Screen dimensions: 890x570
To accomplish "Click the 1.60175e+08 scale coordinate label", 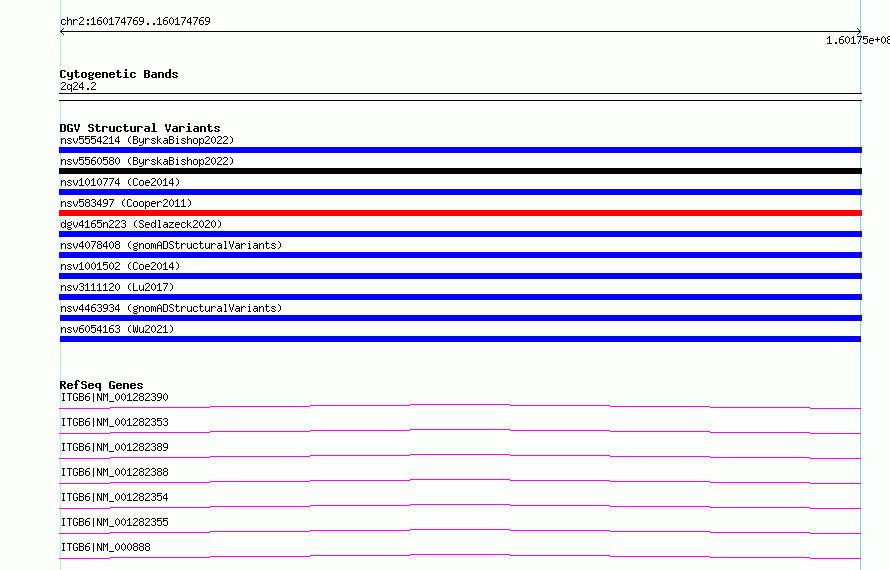I will tap(858, 40).
